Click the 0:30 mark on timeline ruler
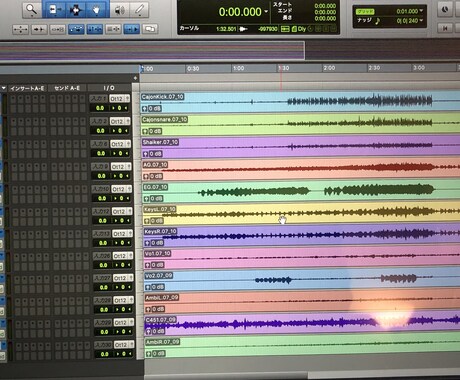This screenshot has height=380, width=460. pyautogui.click(x=193, y=69)
